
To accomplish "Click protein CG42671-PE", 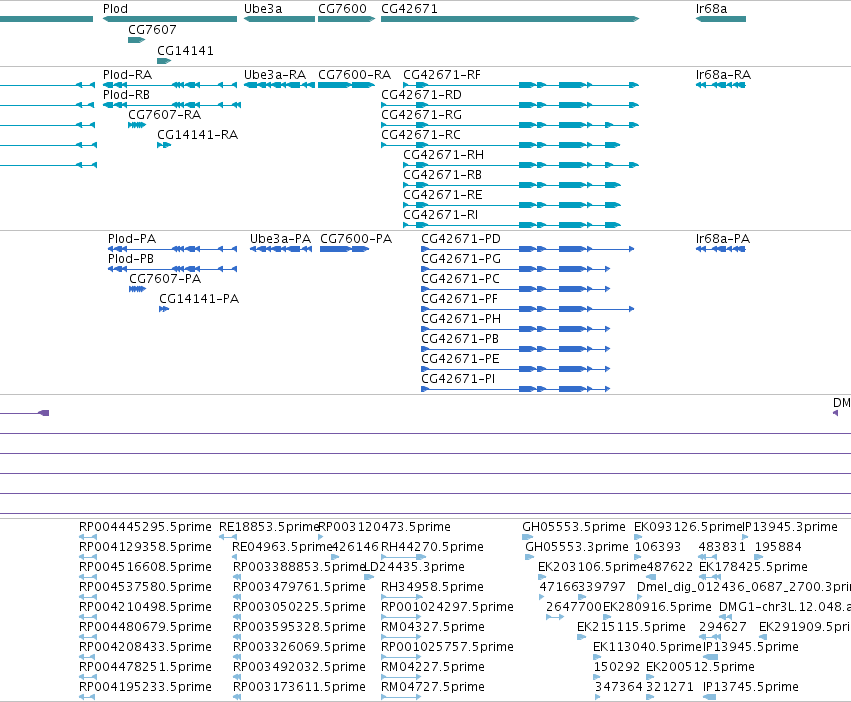I will click(460, 358).
